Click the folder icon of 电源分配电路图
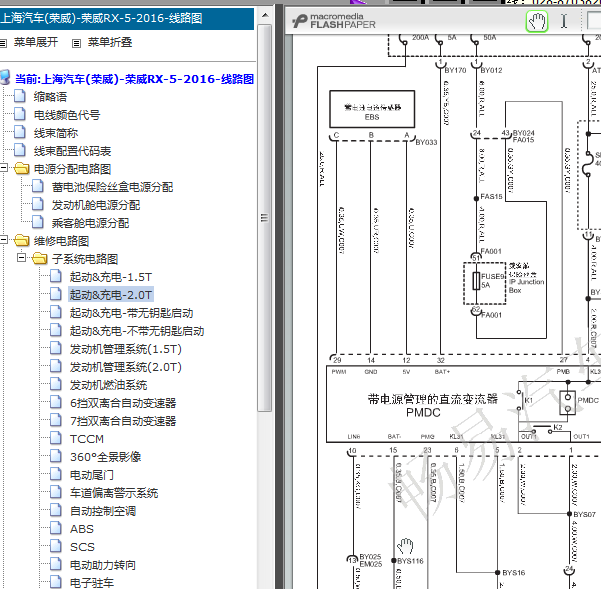The width and height of the screenshot is (601, 589). 21,169
